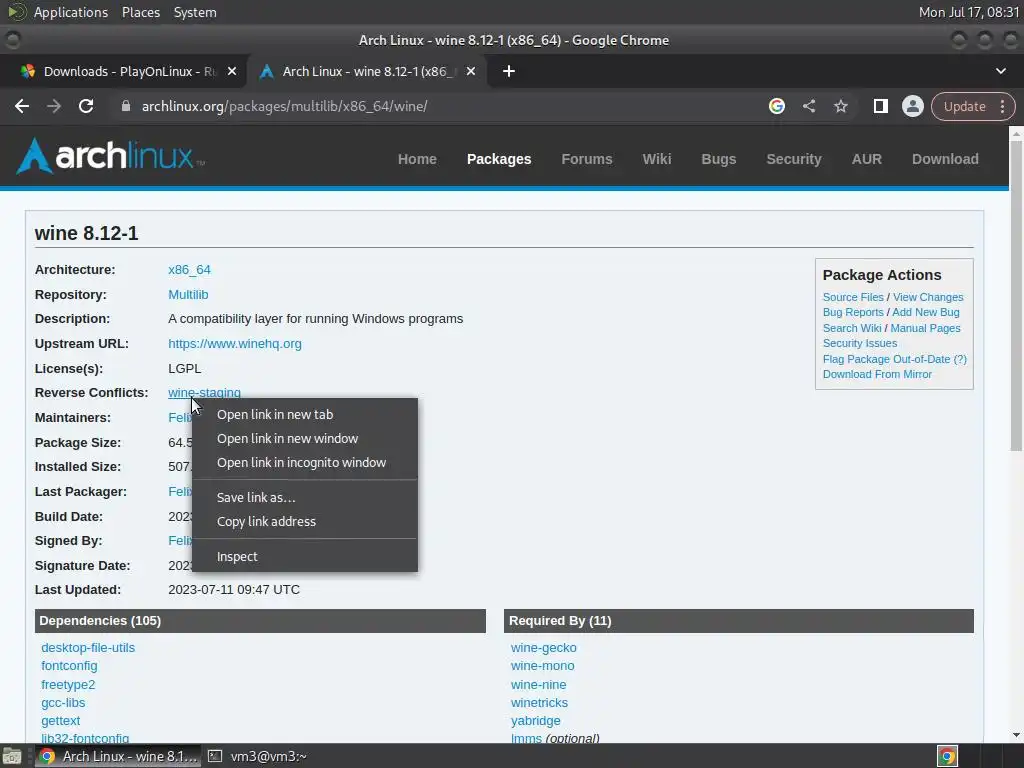1024x768 pixels.
Task: Select Save link as… option
Action: (x=304, y=498)
